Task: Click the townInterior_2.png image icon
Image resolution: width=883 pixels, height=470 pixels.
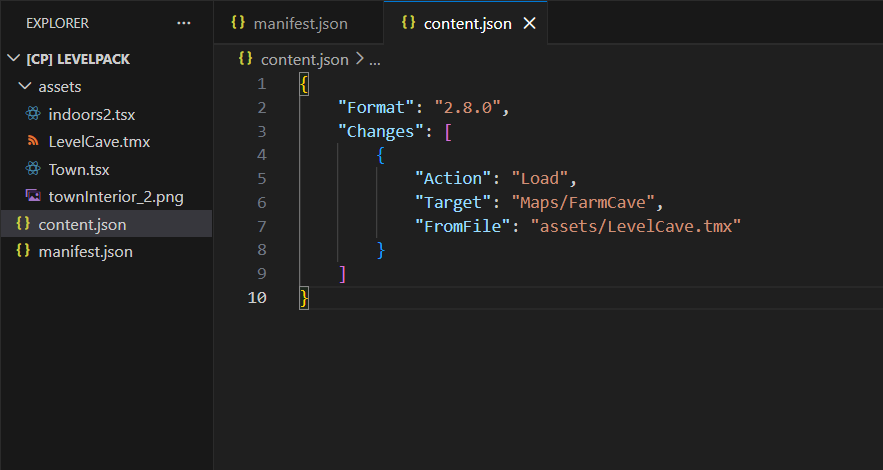Action: click(x=33, y=197)
